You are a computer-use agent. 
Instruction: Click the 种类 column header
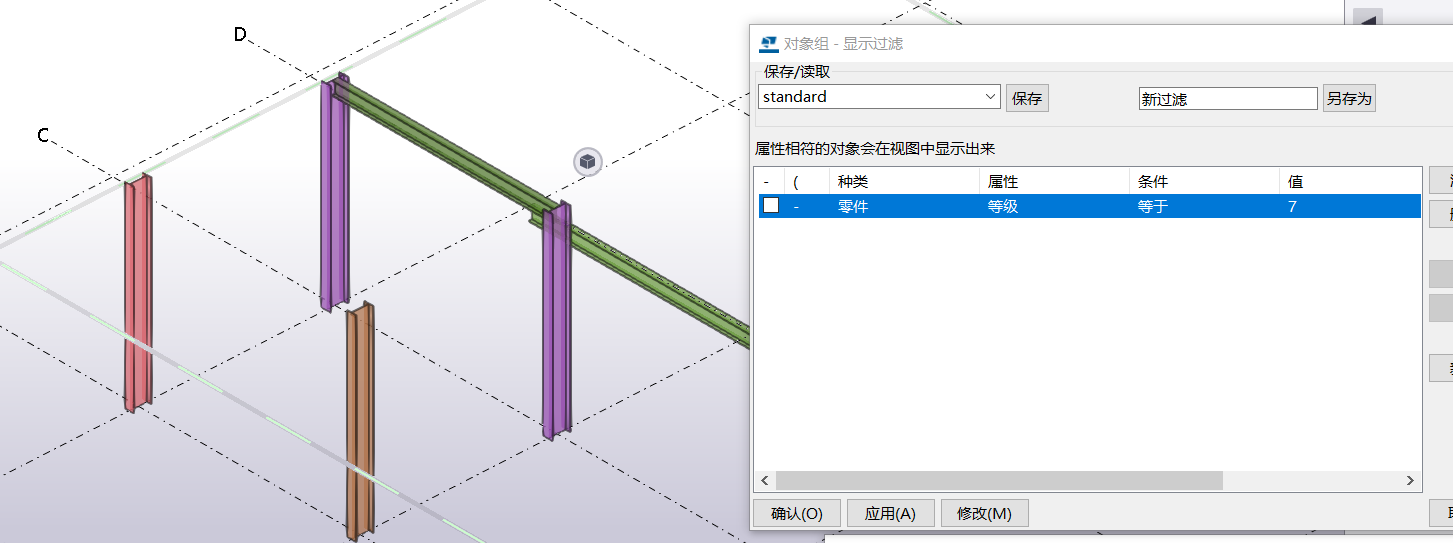[x=904, y=182]
